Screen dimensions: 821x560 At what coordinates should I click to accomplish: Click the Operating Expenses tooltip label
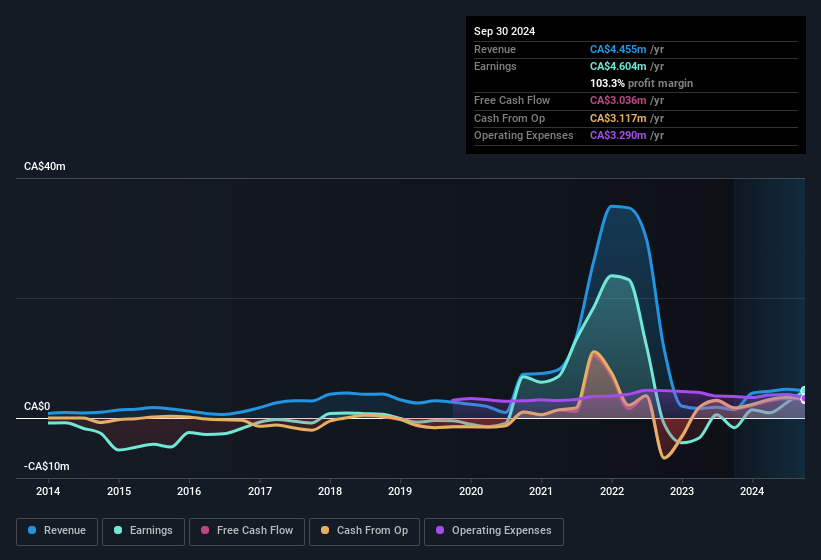coord(524,135)
